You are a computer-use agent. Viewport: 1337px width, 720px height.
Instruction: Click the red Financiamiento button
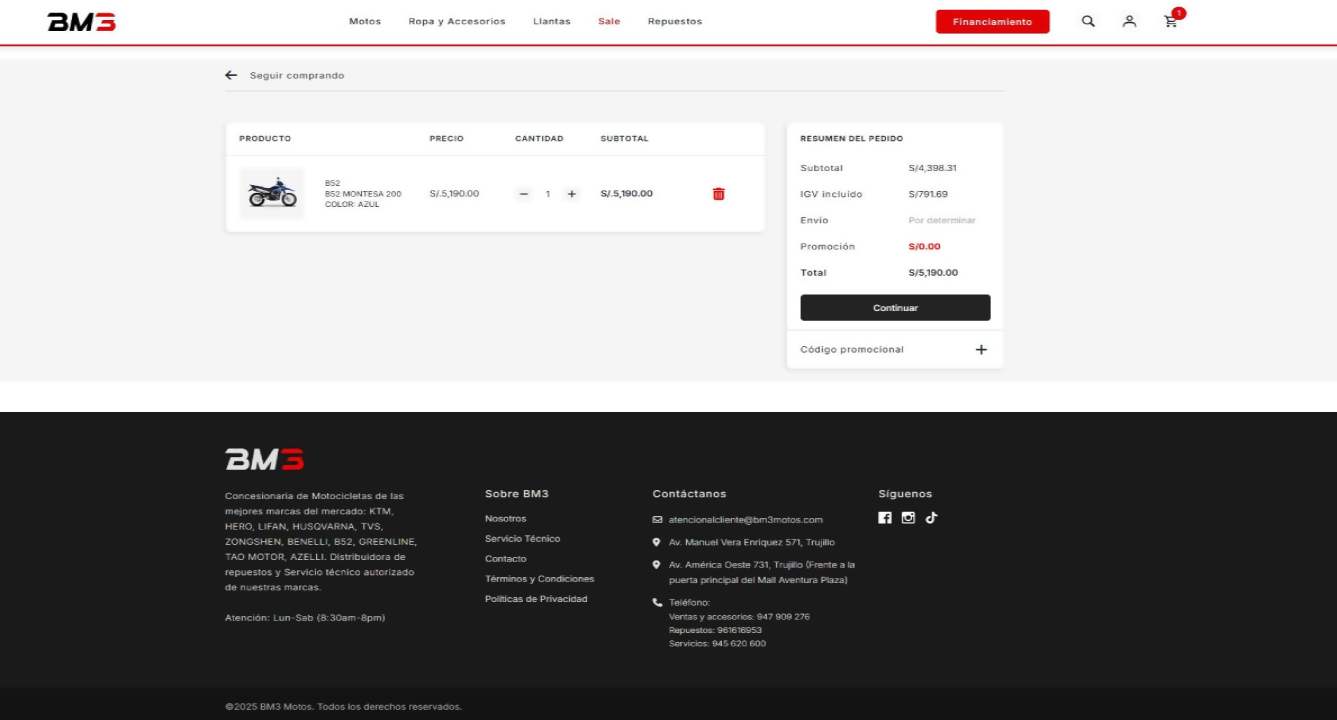coord(993,22)
